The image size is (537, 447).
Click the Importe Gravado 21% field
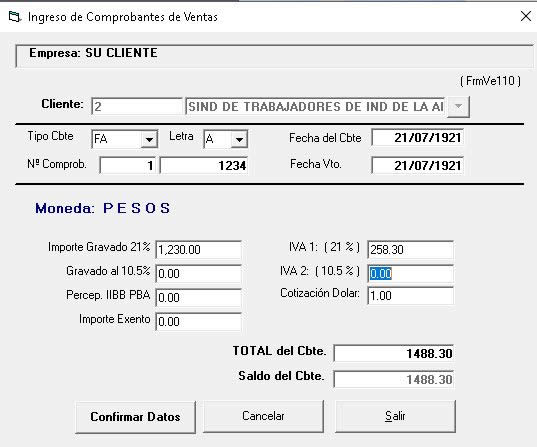[198, 250]
